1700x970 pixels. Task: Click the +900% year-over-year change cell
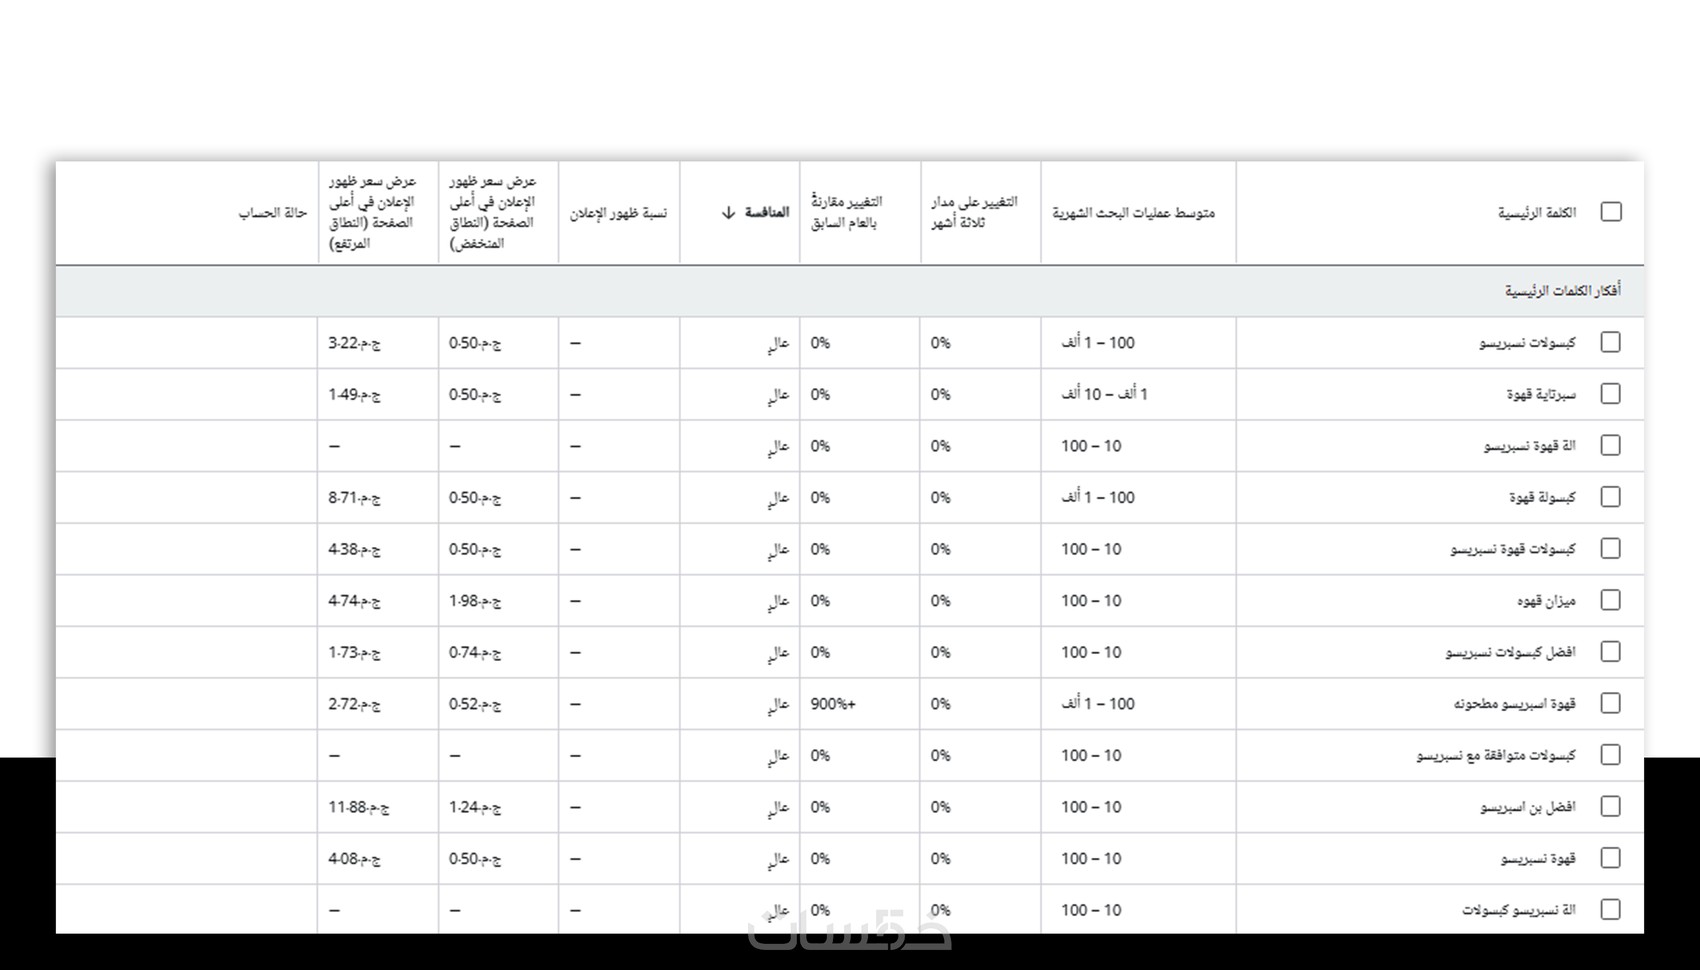pos(833,704)
